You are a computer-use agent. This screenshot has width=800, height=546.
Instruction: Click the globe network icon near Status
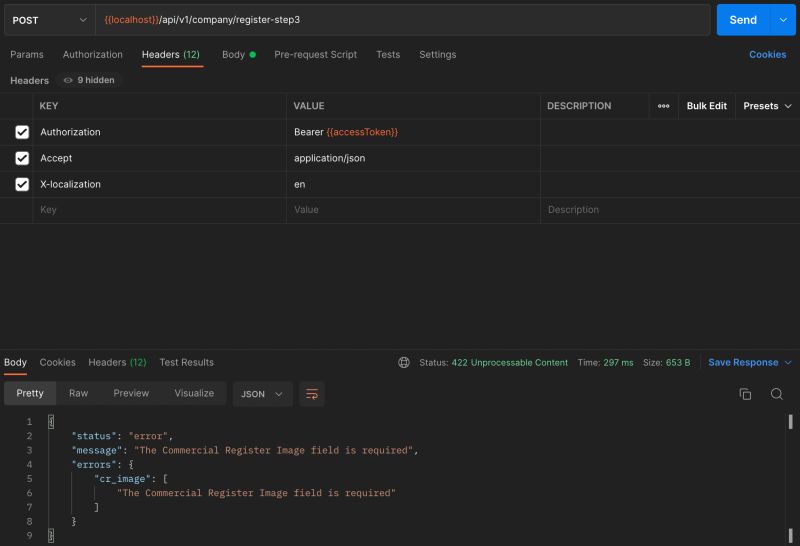pyautogui.click(x=404, y=362)
